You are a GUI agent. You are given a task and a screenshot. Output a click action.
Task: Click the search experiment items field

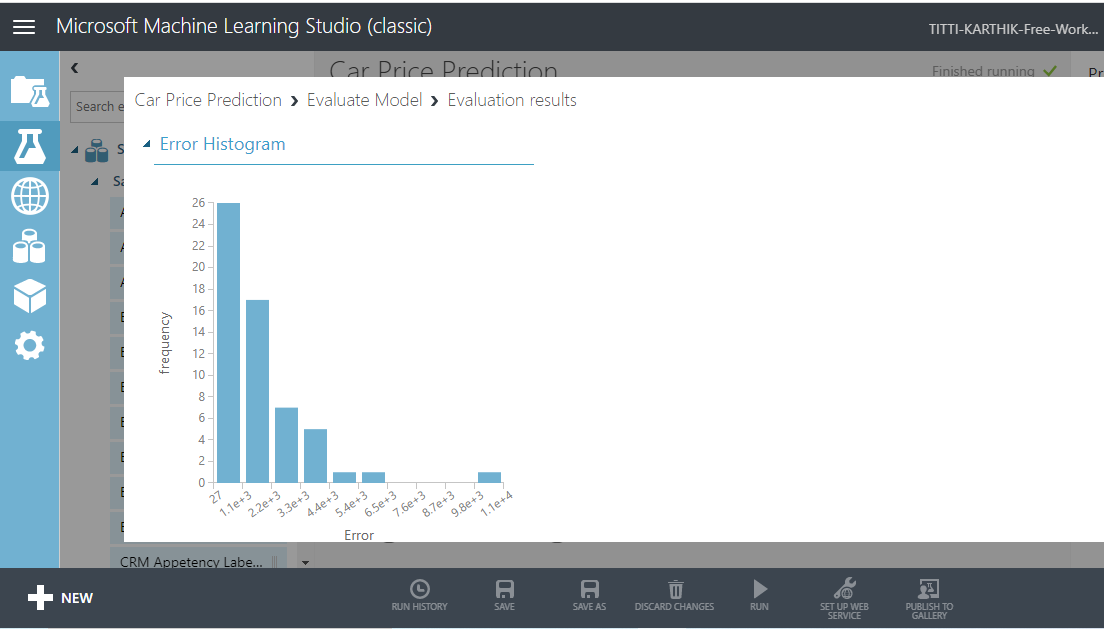pos(97,106)
